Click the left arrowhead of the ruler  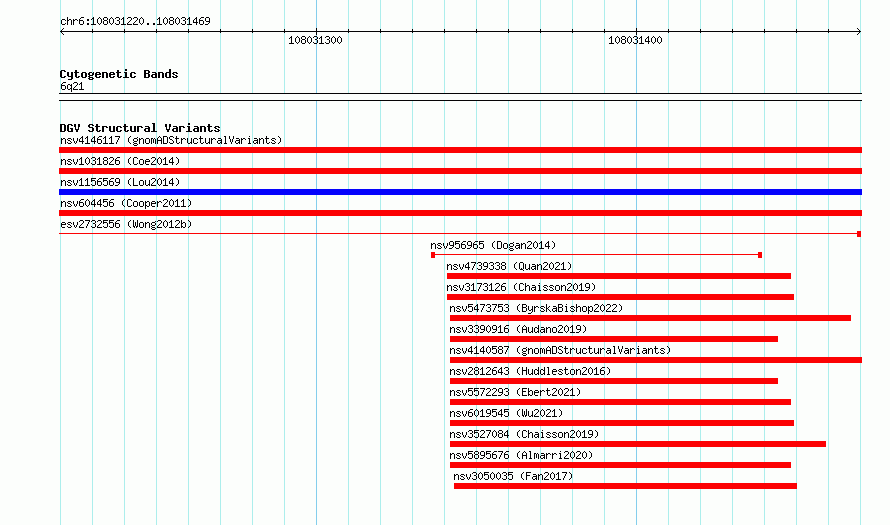tap(62, 32)
